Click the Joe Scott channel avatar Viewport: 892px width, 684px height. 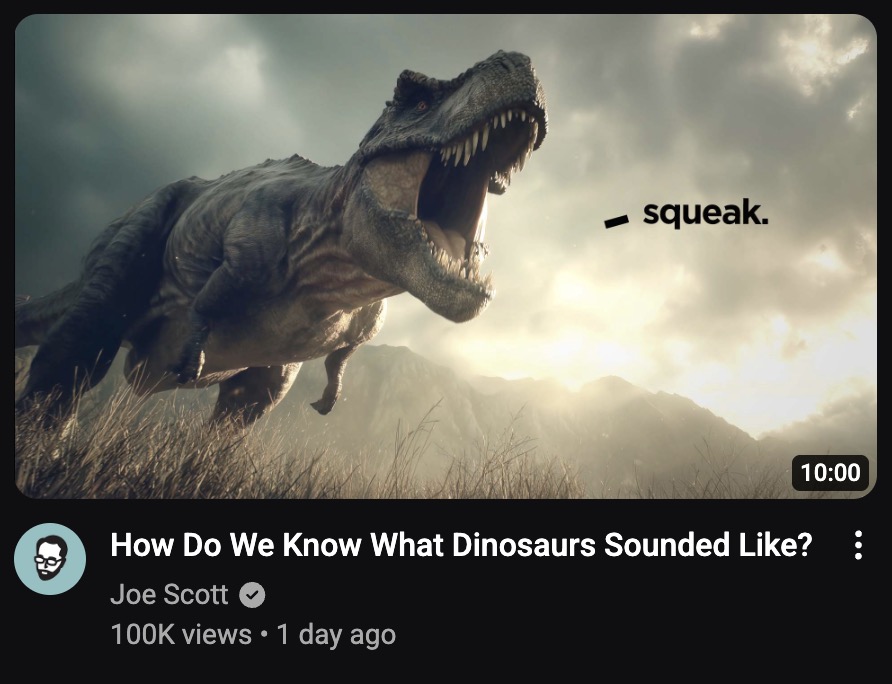click(50, 558)
